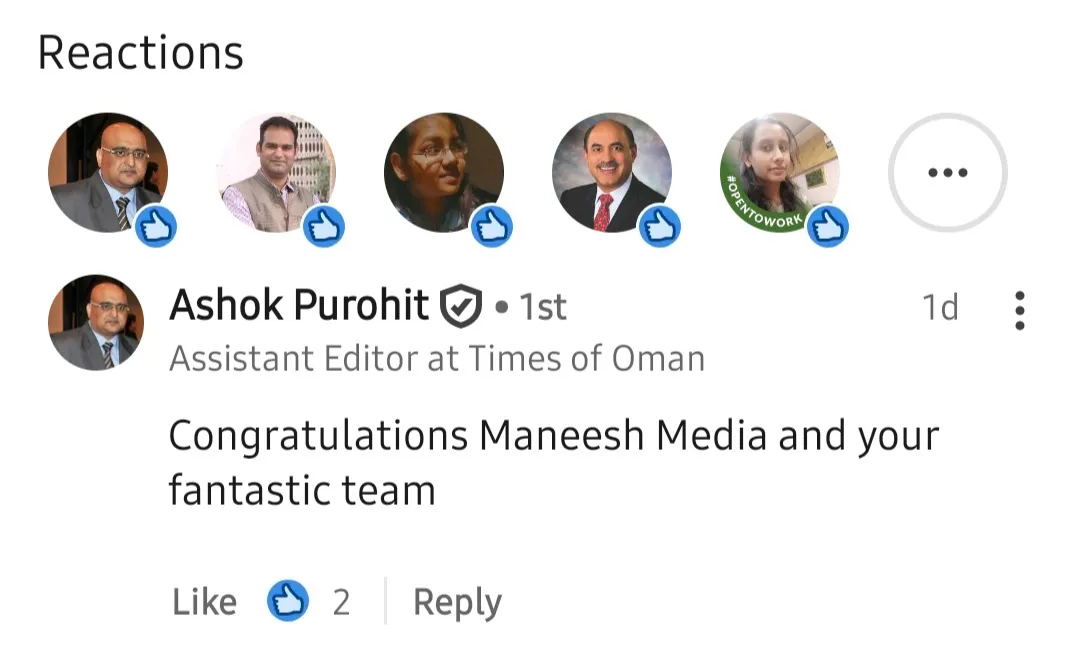Like Ashok Purohit's comment
Viewport: 1080px width, 672px height.
pos(204,602)
